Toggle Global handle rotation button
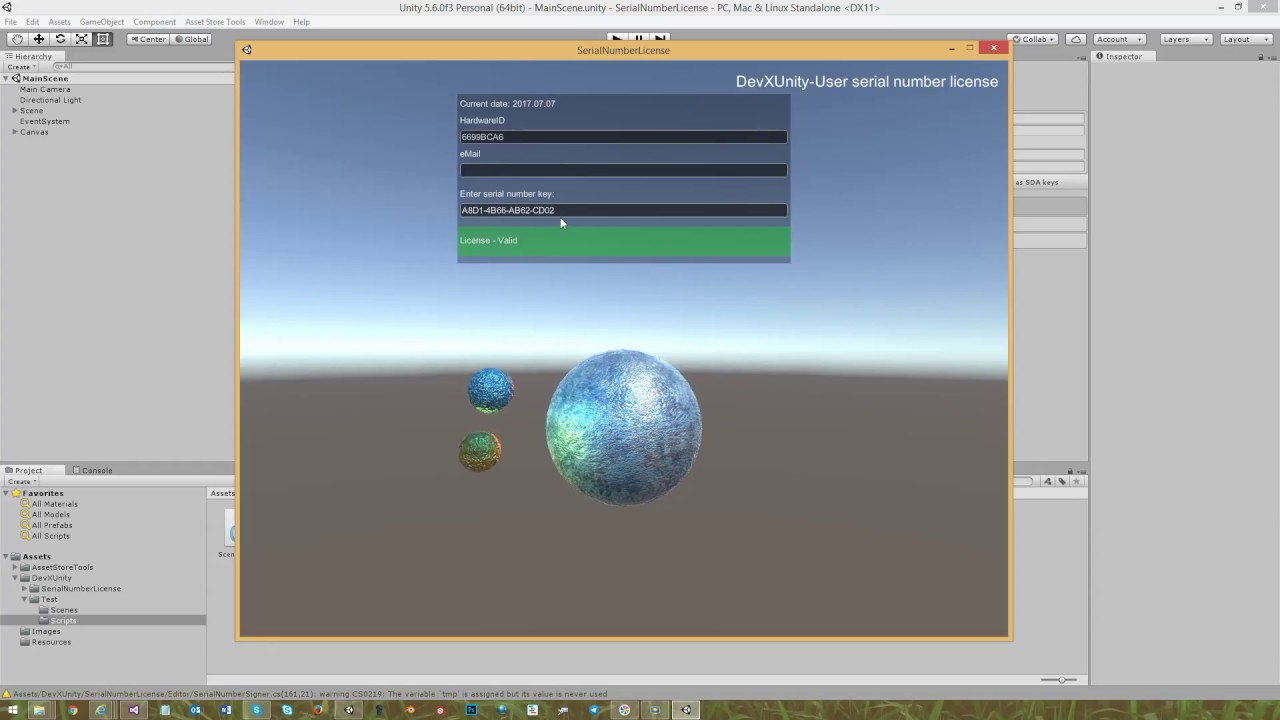This screenshot has height=720, width=1280. [191, 39]
